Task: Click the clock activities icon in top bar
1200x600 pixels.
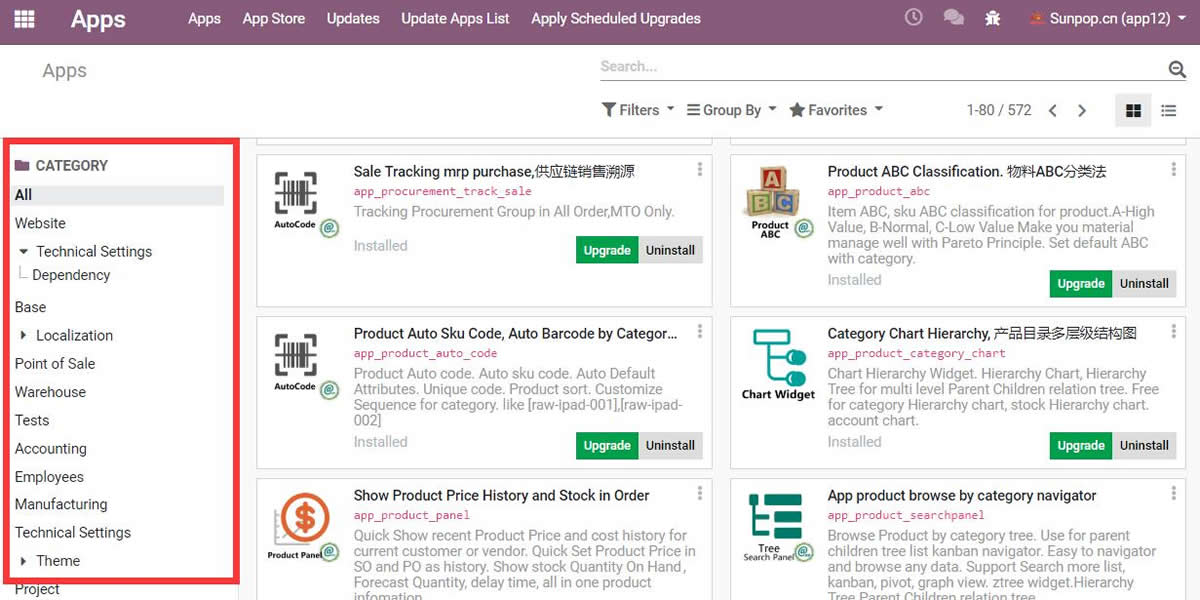Action: pos(913,18)
